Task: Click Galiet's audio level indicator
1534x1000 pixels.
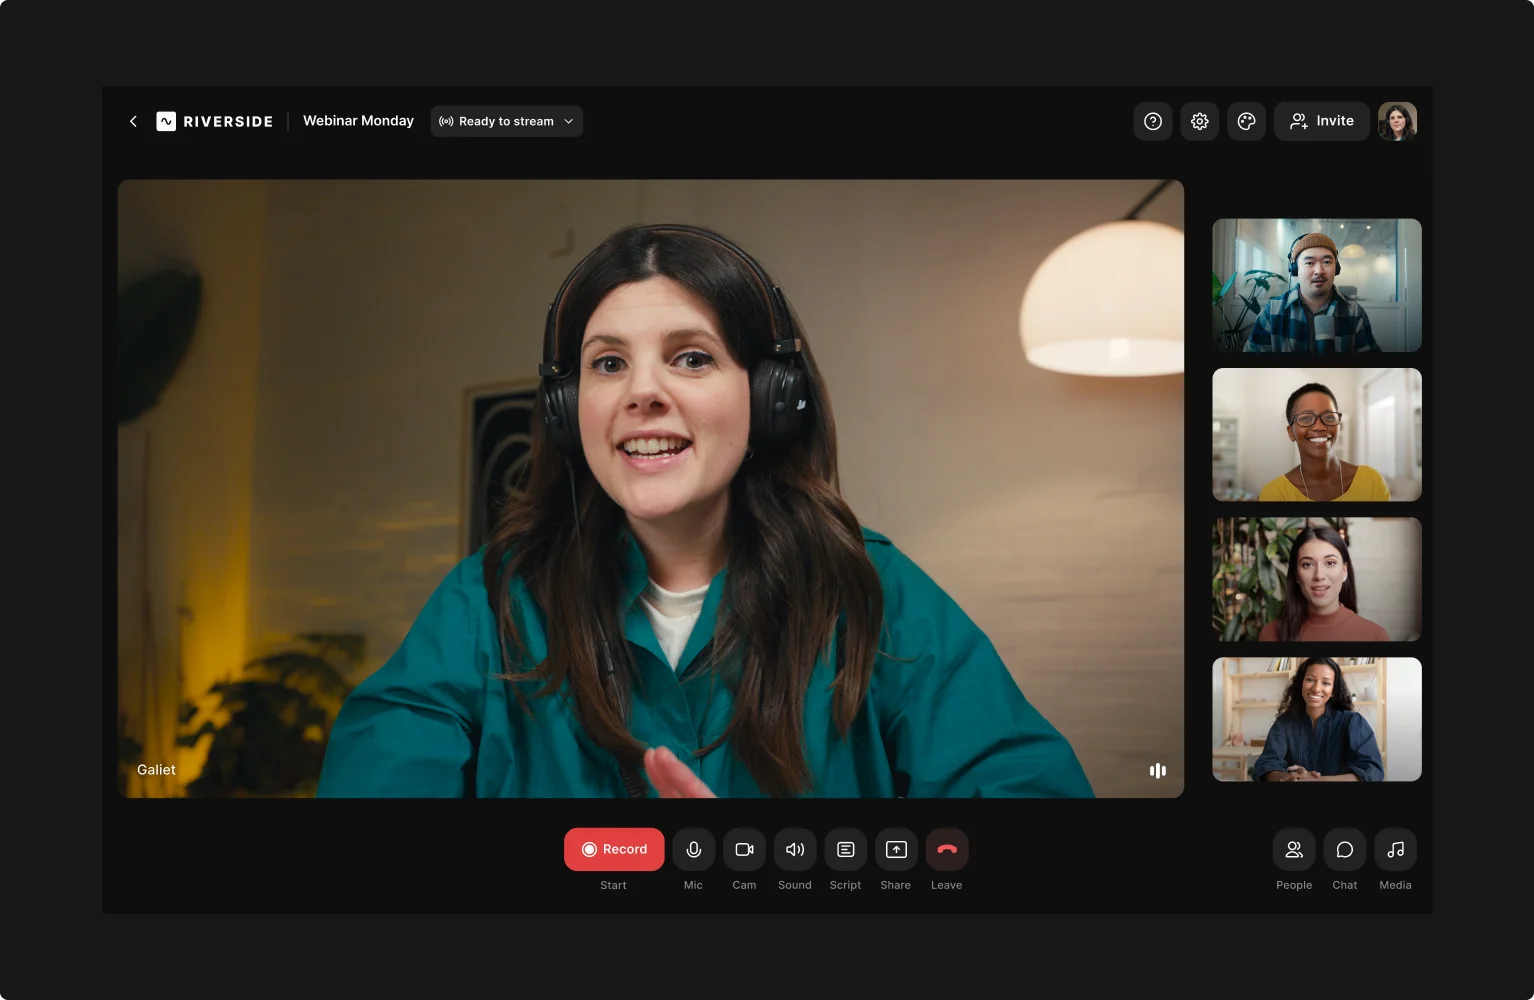Action: click(x=1157, y=770)
